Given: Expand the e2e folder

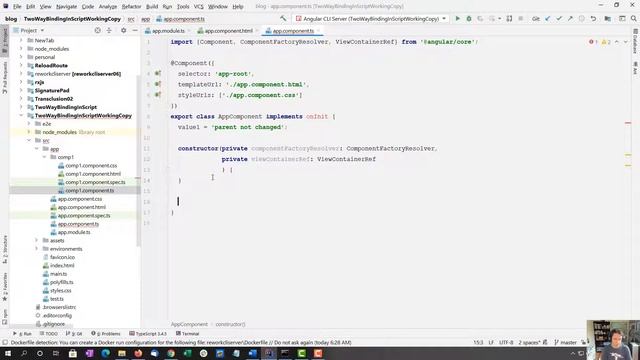Looking at the screenshot, I should (29, 124).
